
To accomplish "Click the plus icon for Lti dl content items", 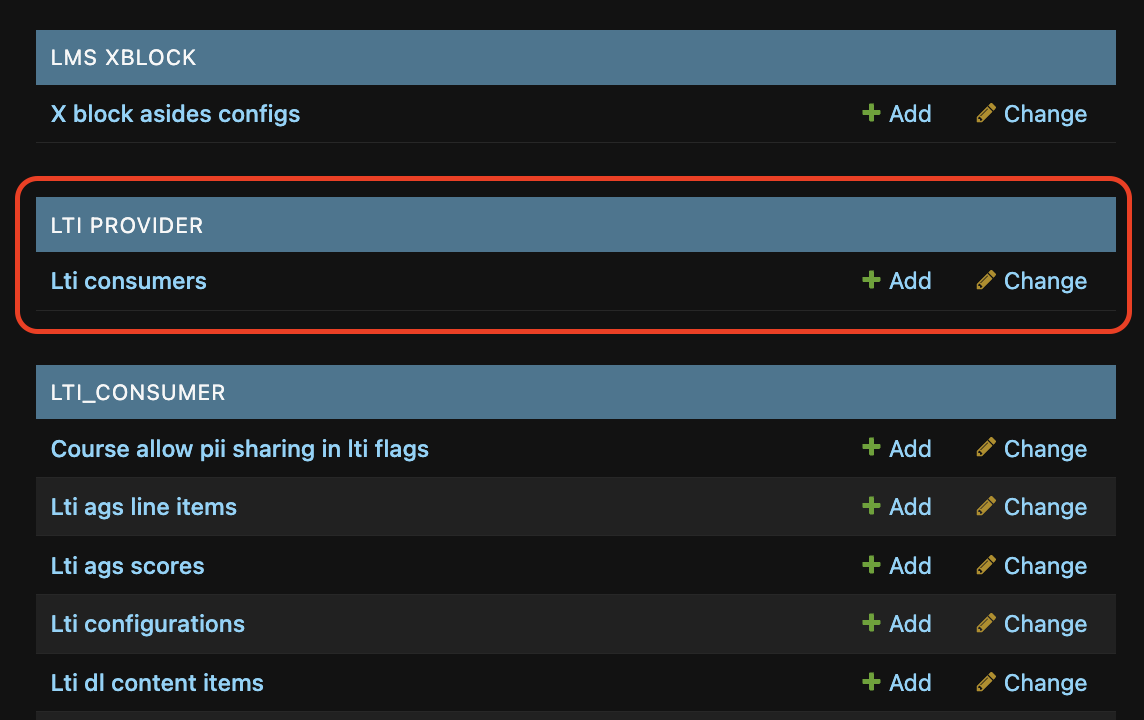I will [x=870, y=682].
